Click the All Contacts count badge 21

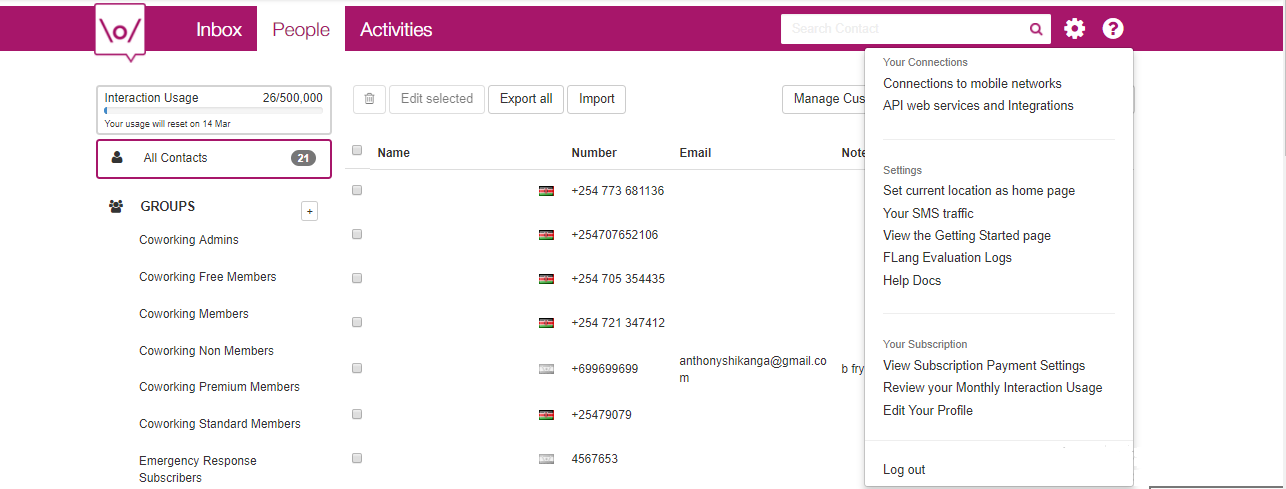[303, 158]
